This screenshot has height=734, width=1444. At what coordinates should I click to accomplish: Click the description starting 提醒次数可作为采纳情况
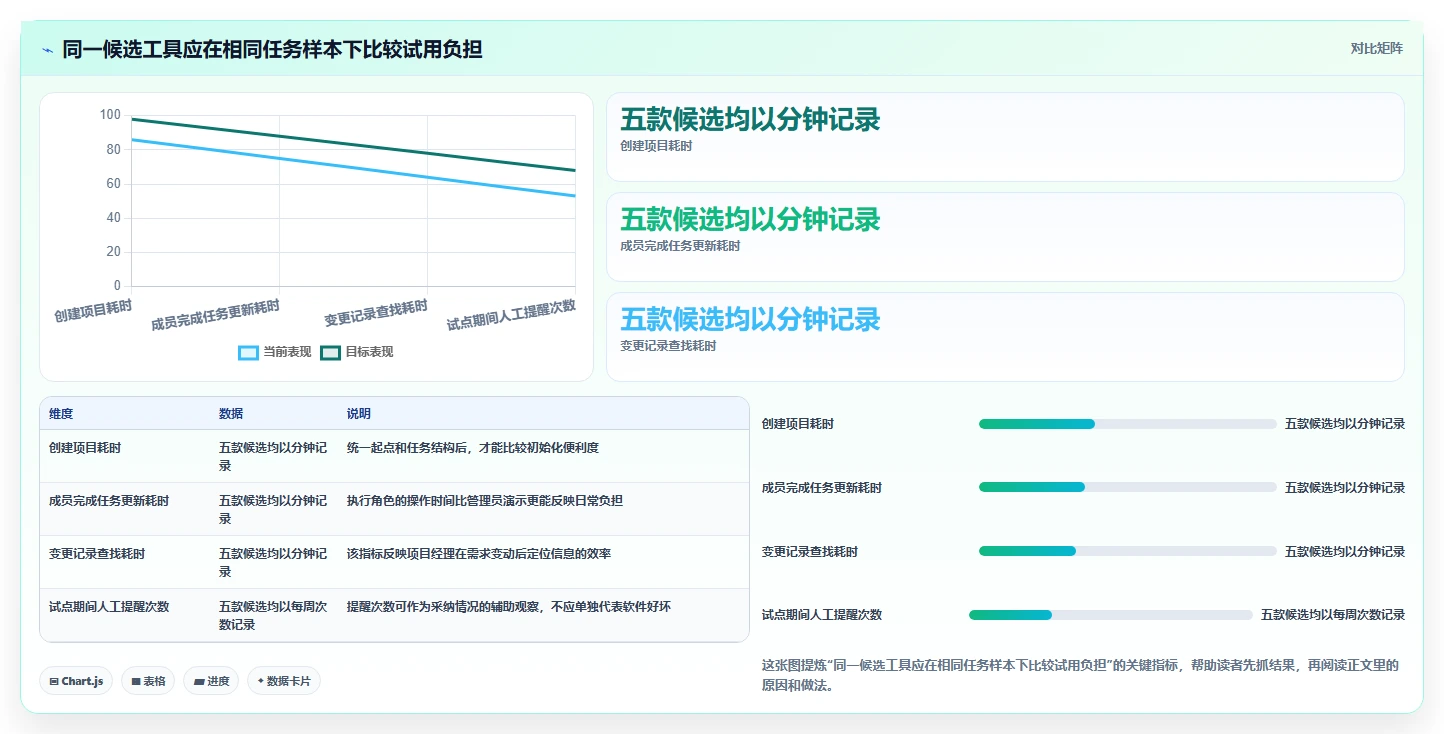click(509, 607)
